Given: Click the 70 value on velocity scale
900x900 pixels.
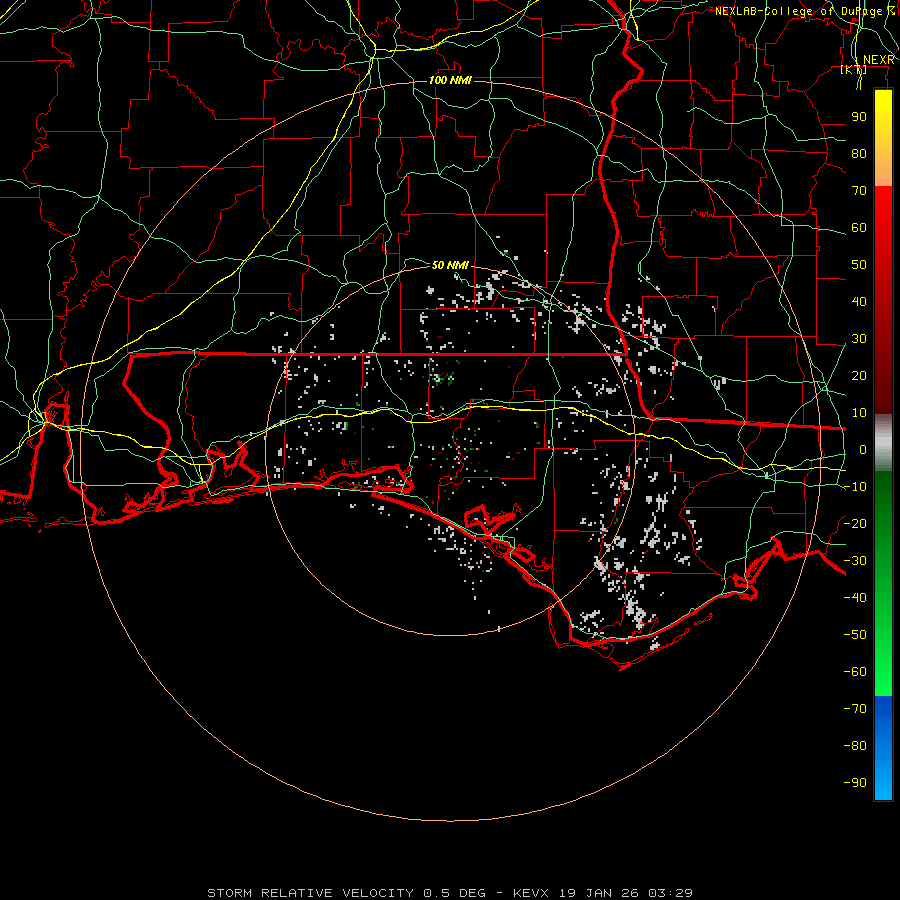Looking at the screenshot, I should tap(859, 191).
